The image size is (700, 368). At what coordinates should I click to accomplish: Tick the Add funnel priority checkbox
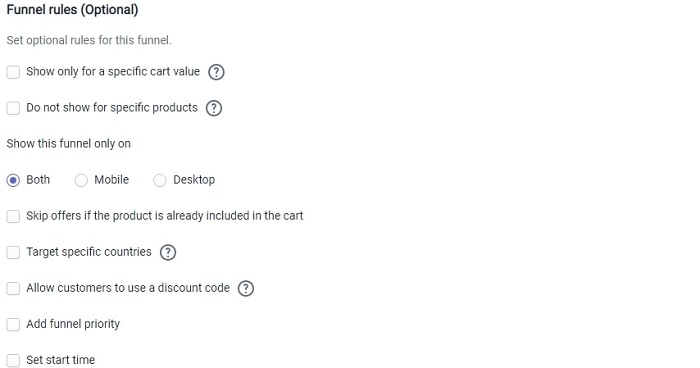pos(13,324)
